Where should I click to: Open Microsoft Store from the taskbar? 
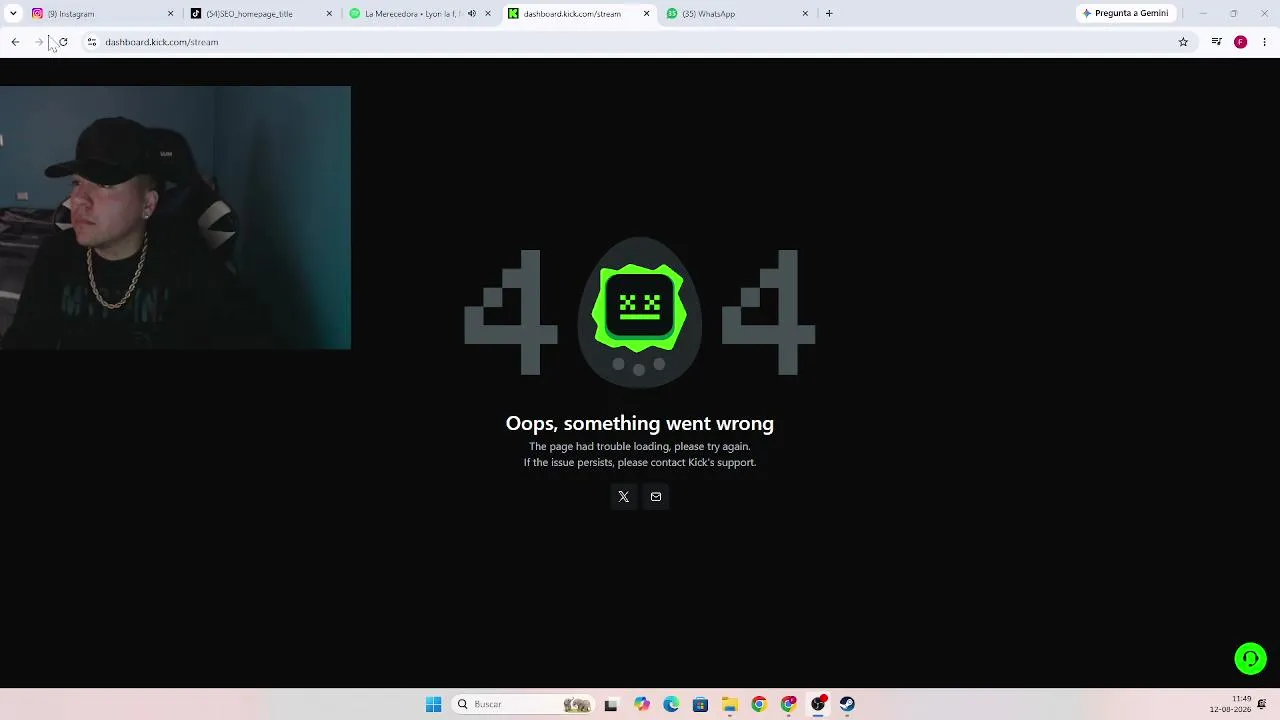click(700, 704)
